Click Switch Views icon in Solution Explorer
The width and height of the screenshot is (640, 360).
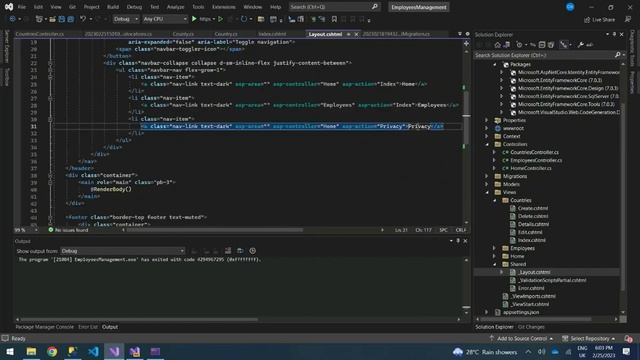point(507,45)
